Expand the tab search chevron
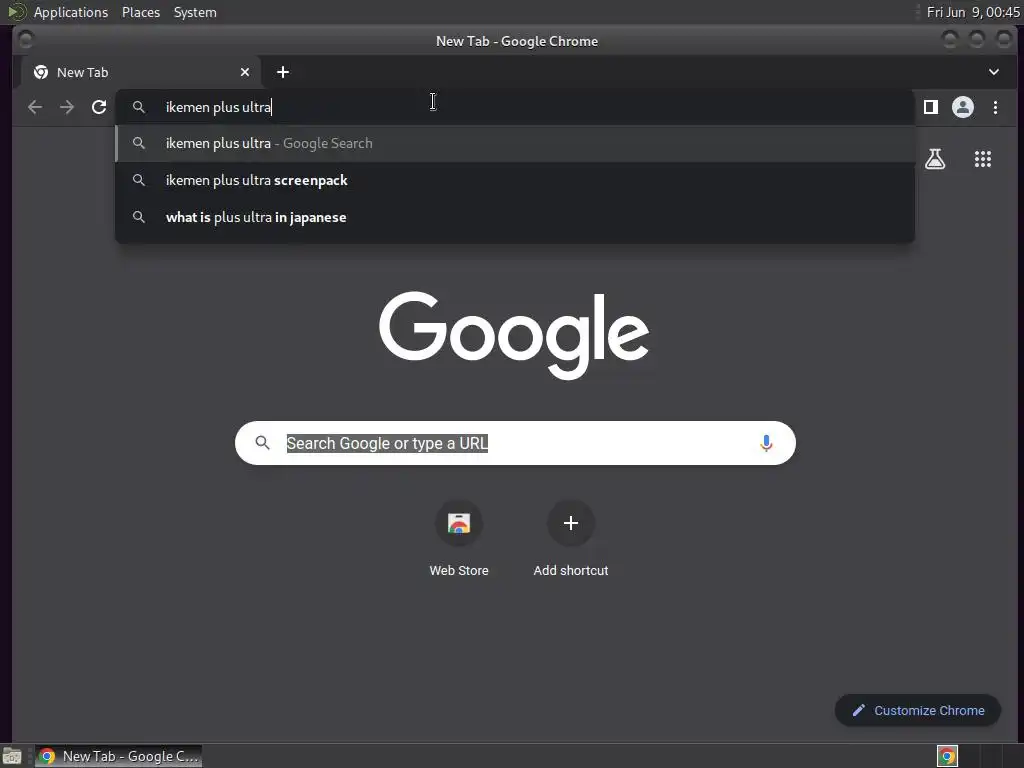 993,72
